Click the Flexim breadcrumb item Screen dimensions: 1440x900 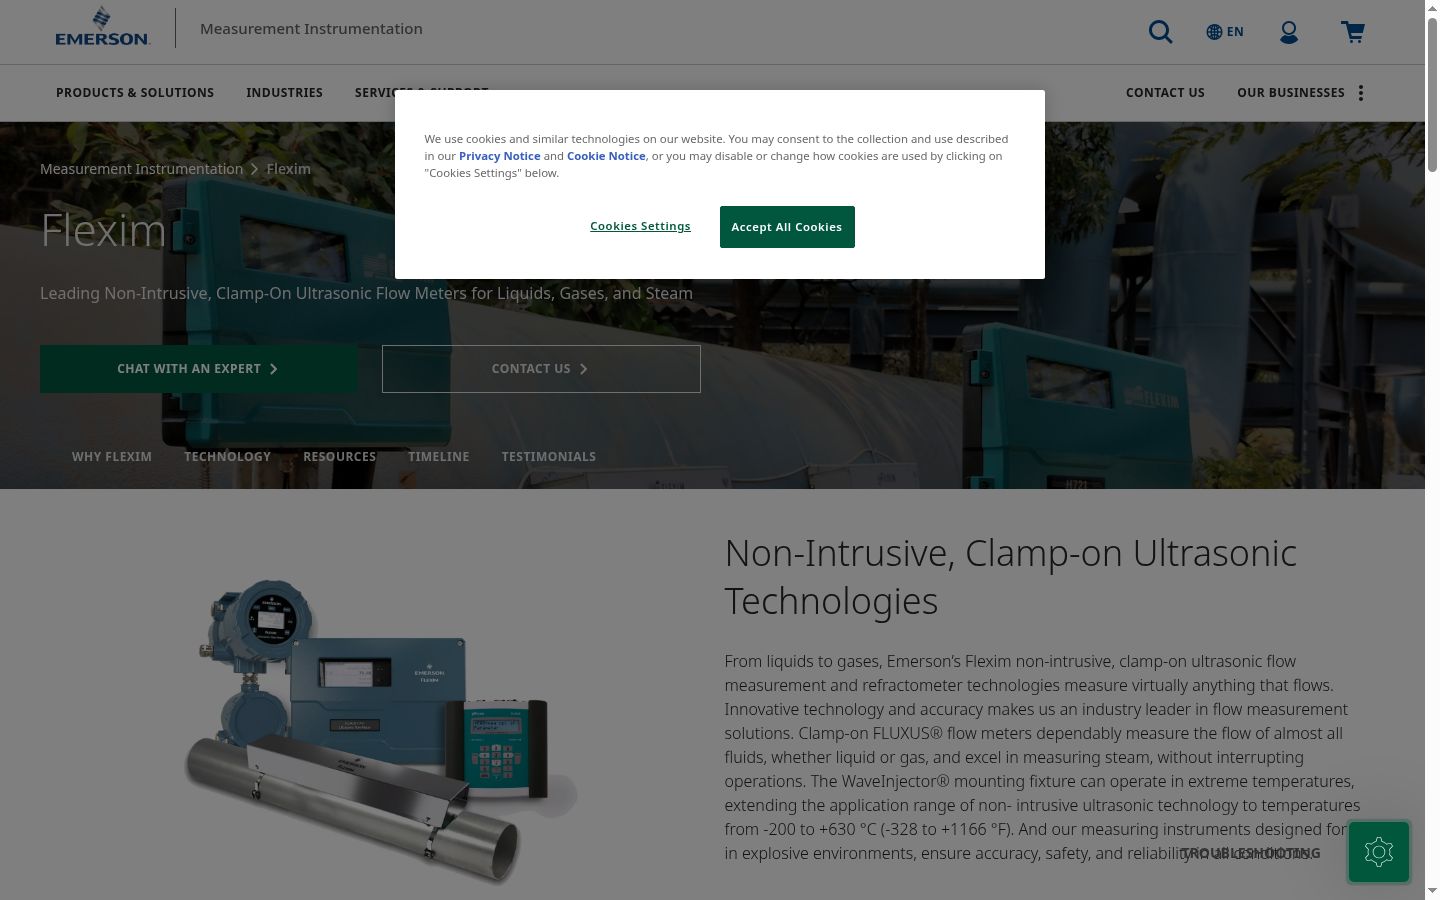click(288, 169)
